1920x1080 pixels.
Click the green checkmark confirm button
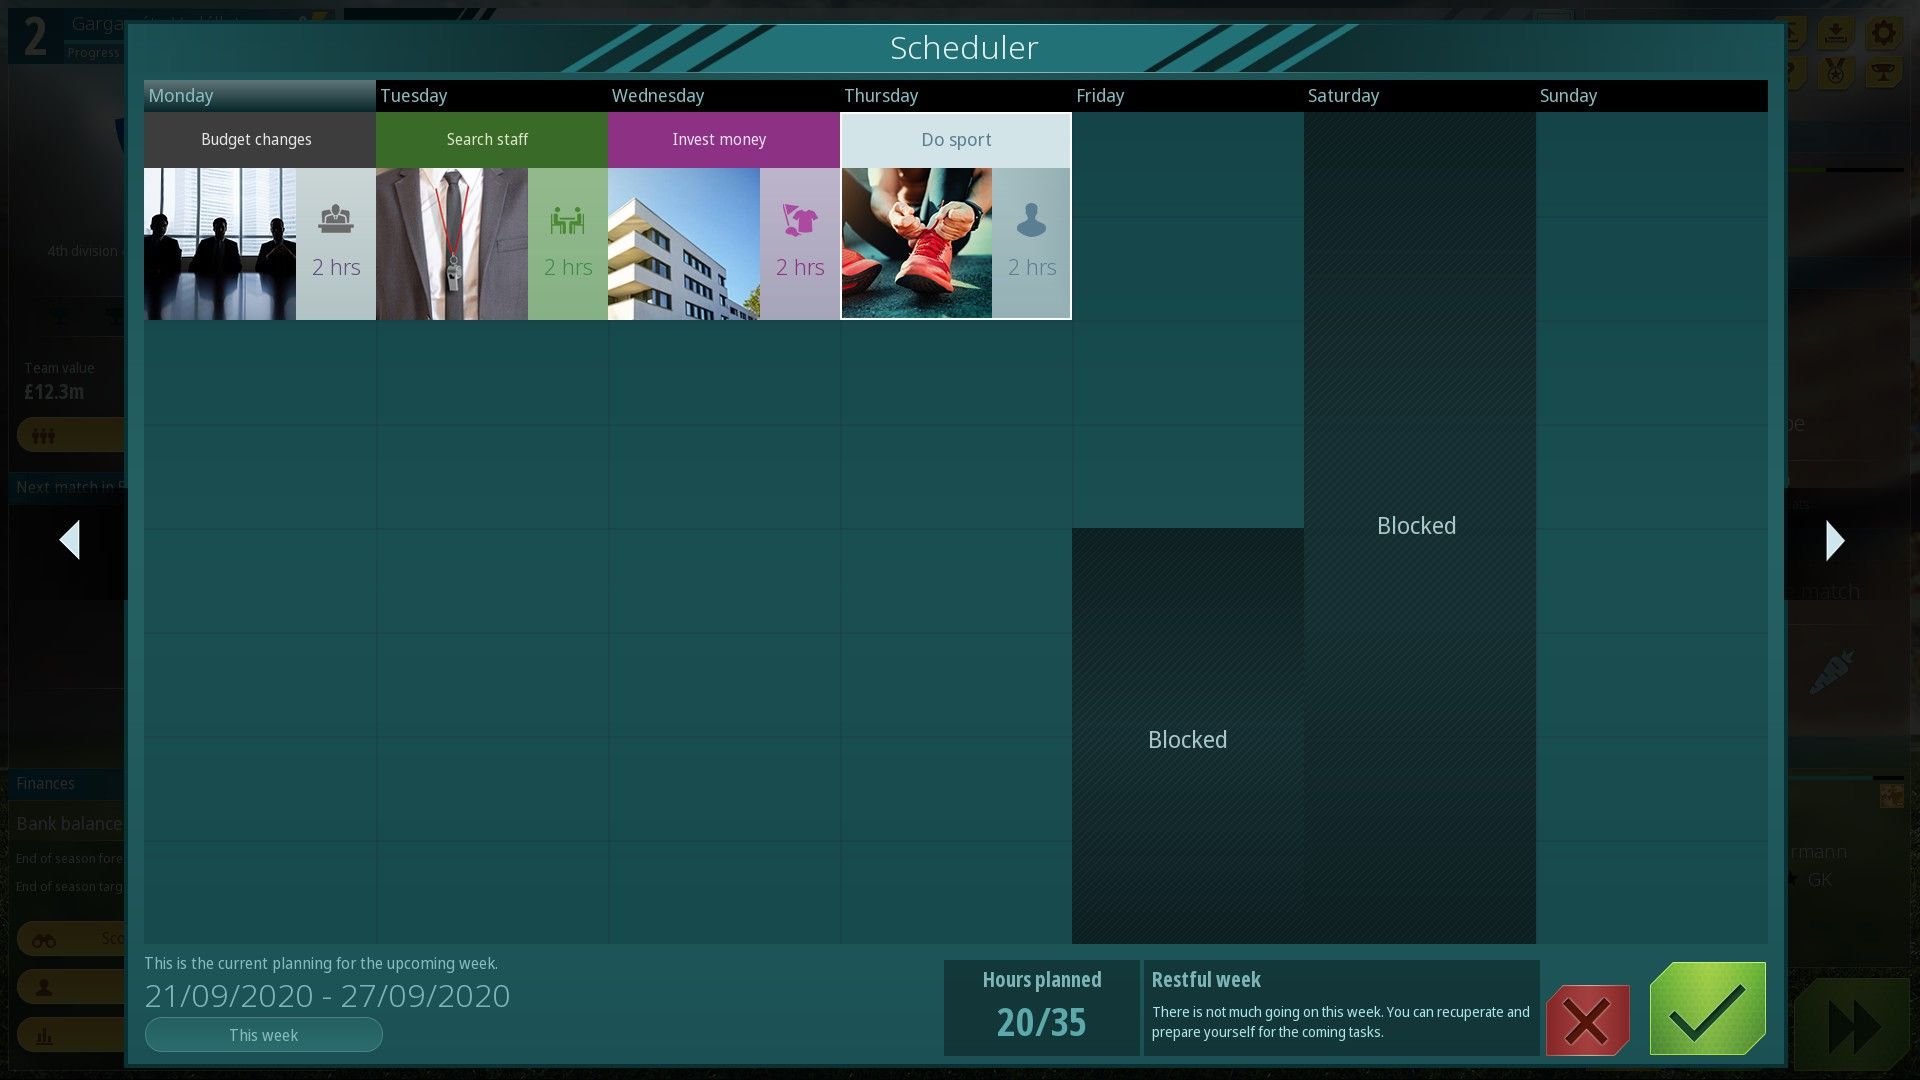pyautogui.click(x=1707, y=1008)
